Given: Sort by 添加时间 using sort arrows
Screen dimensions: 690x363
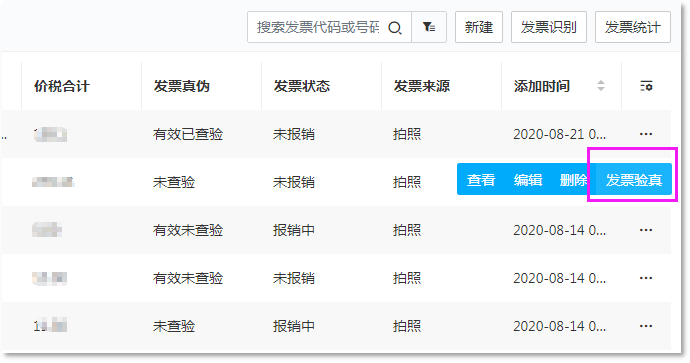Looking at the screenshot, I should click(601, 86).
